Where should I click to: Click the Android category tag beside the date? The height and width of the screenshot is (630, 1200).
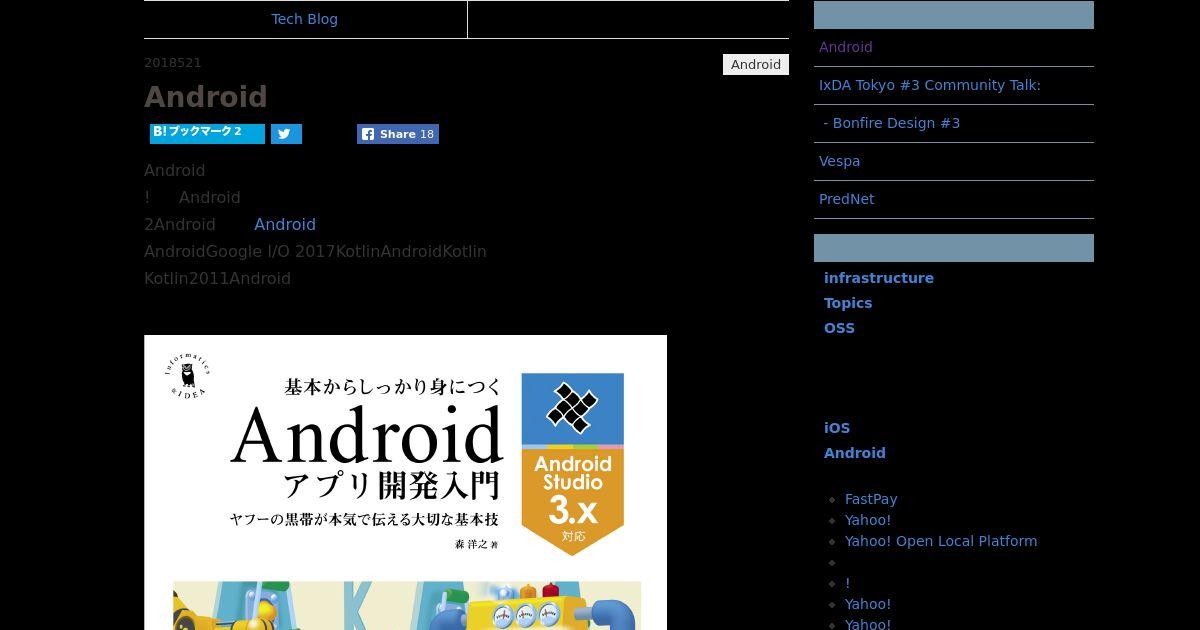coord(756,65)
